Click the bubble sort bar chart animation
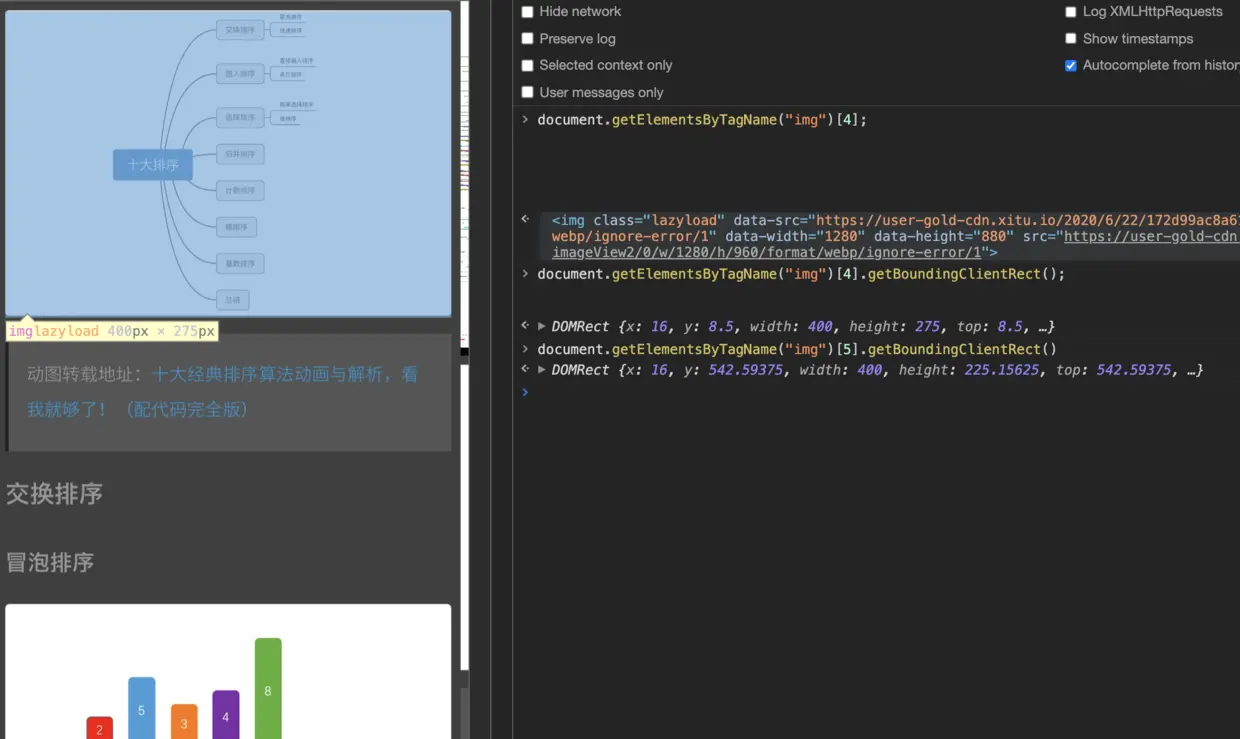1240x739 pixels. pos(228,671)
